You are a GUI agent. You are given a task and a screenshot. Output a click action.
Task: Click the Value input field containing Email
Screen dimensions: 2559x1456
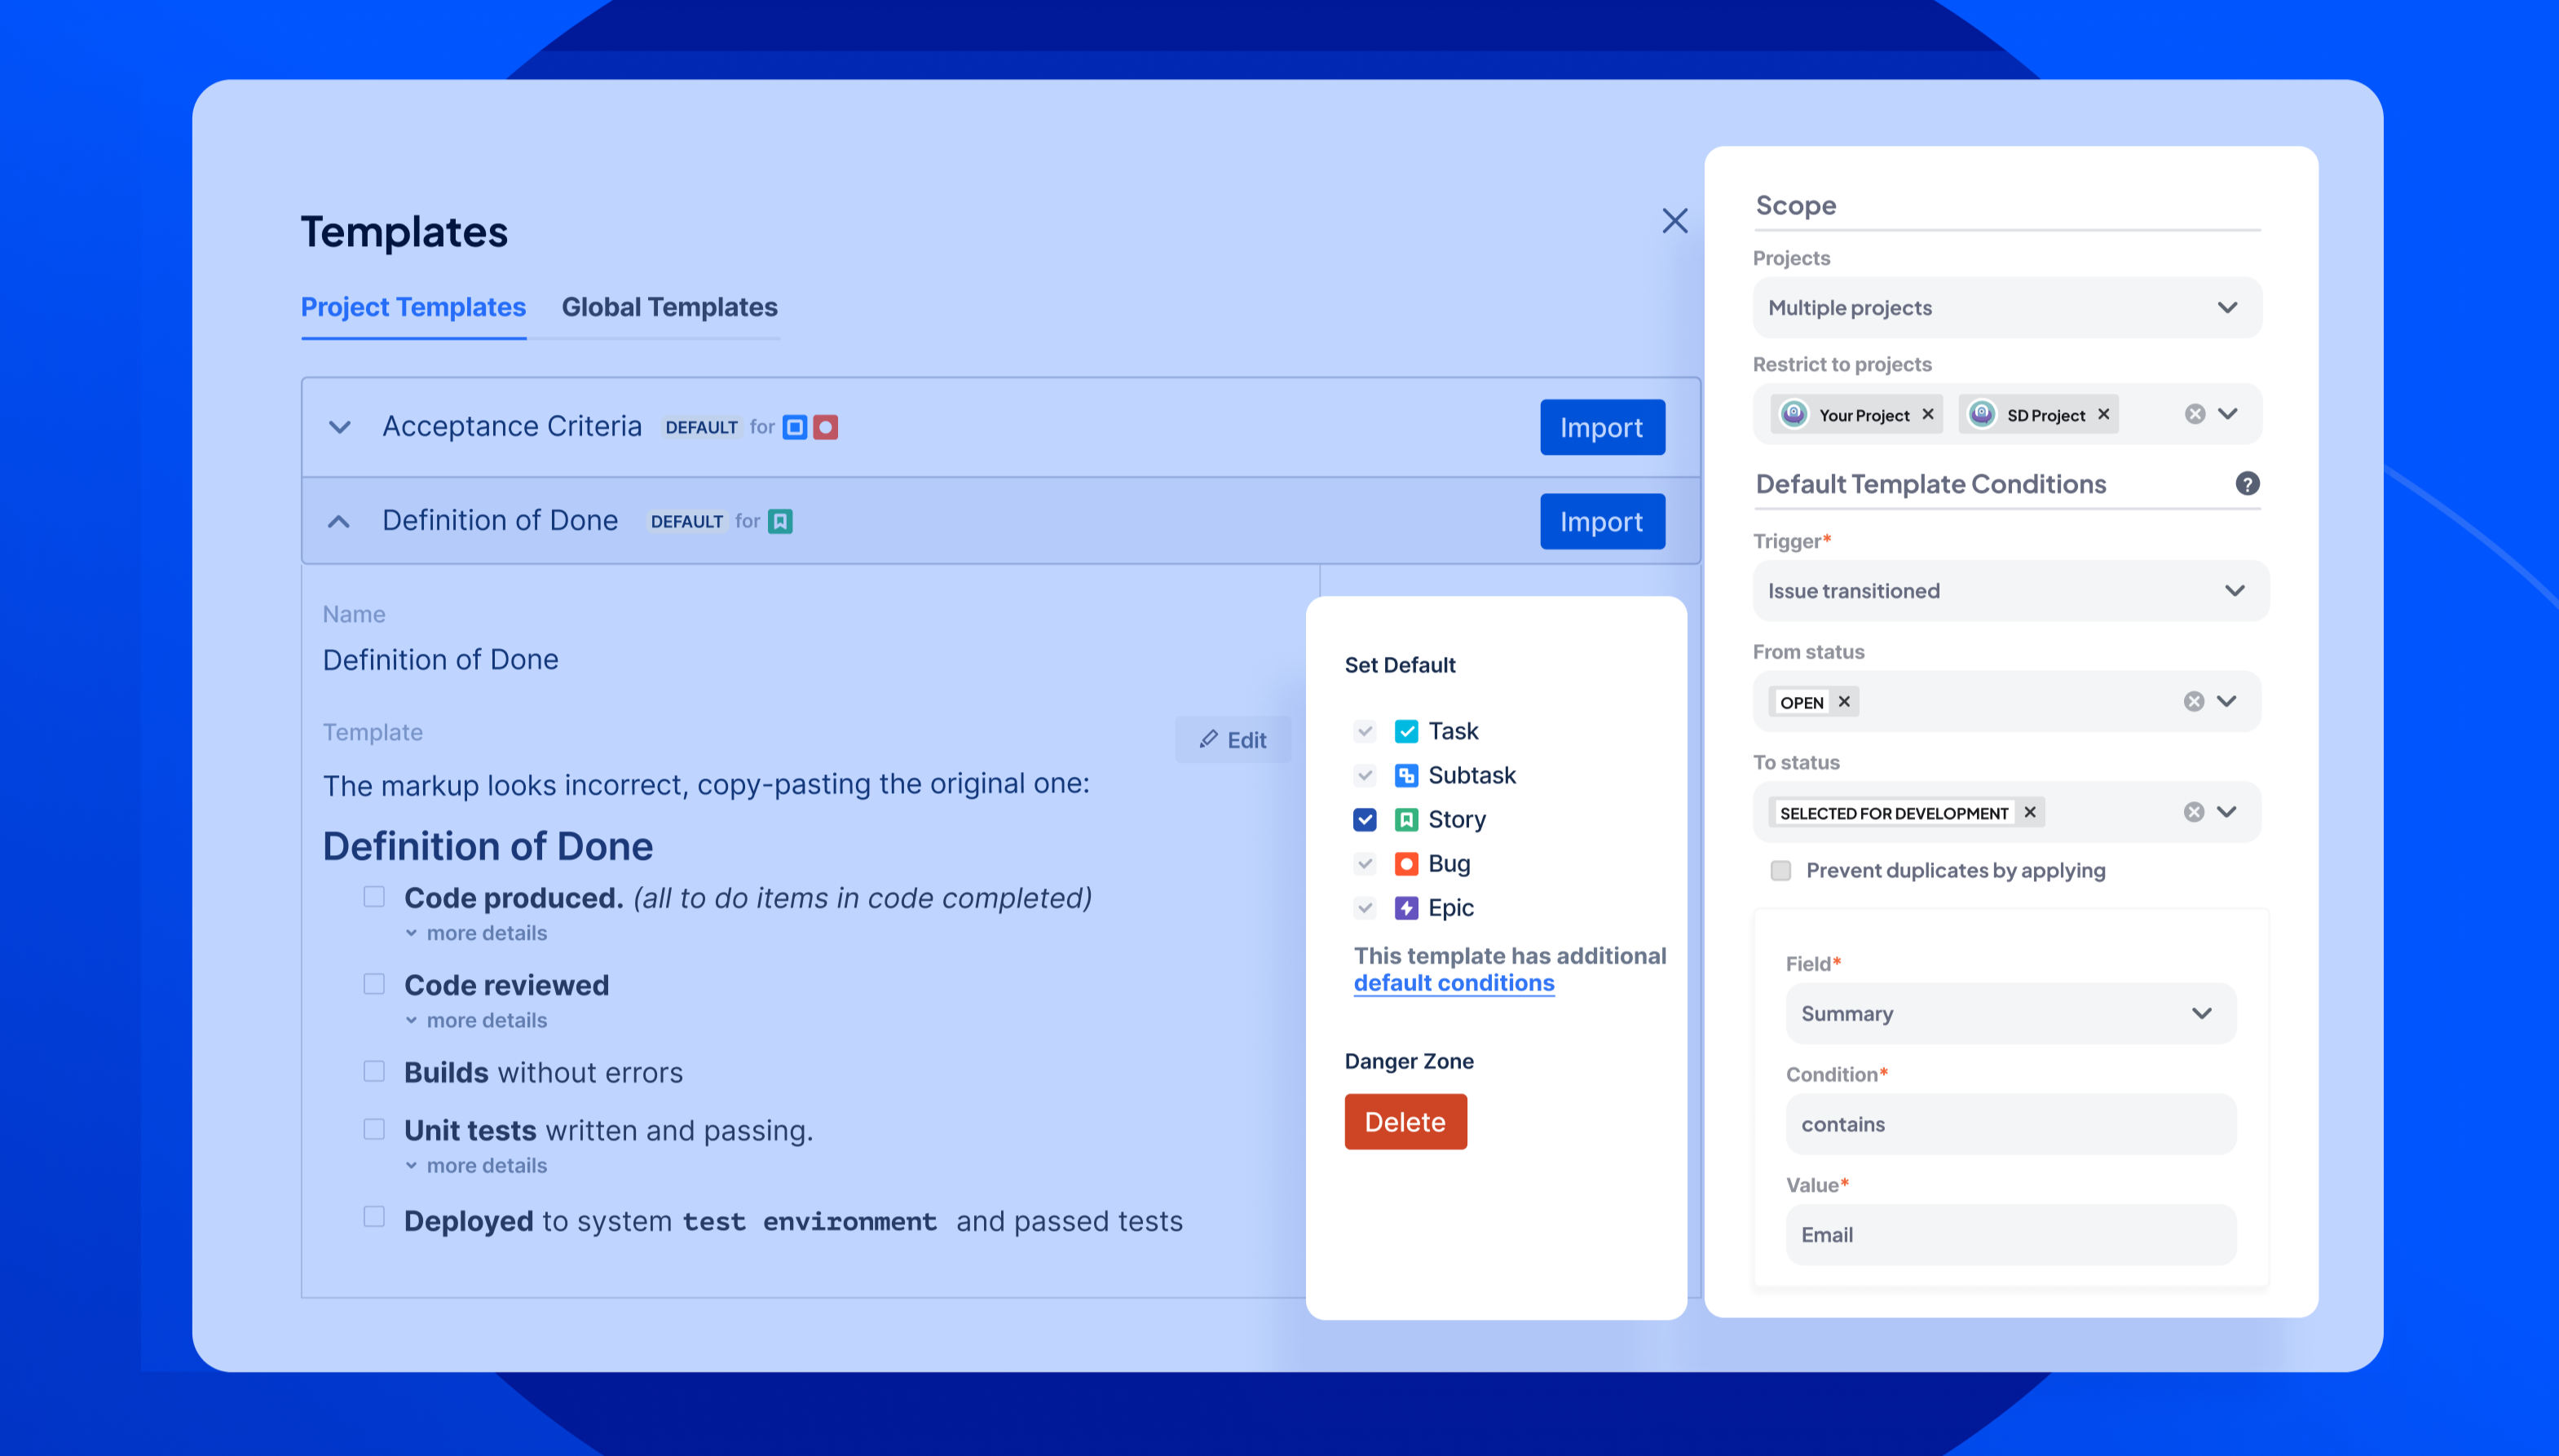pyautogui.click(x=2010, y=1235)
